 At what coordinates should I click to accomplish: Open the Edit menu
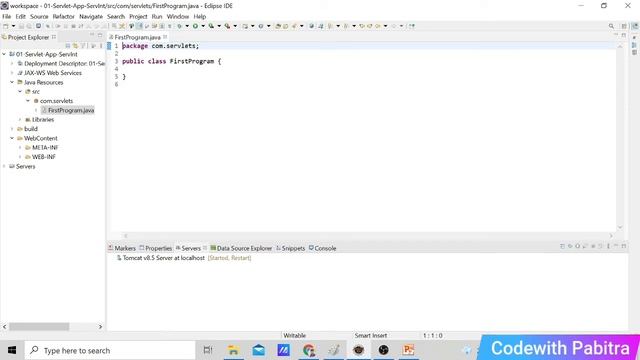tap(20, 16)
